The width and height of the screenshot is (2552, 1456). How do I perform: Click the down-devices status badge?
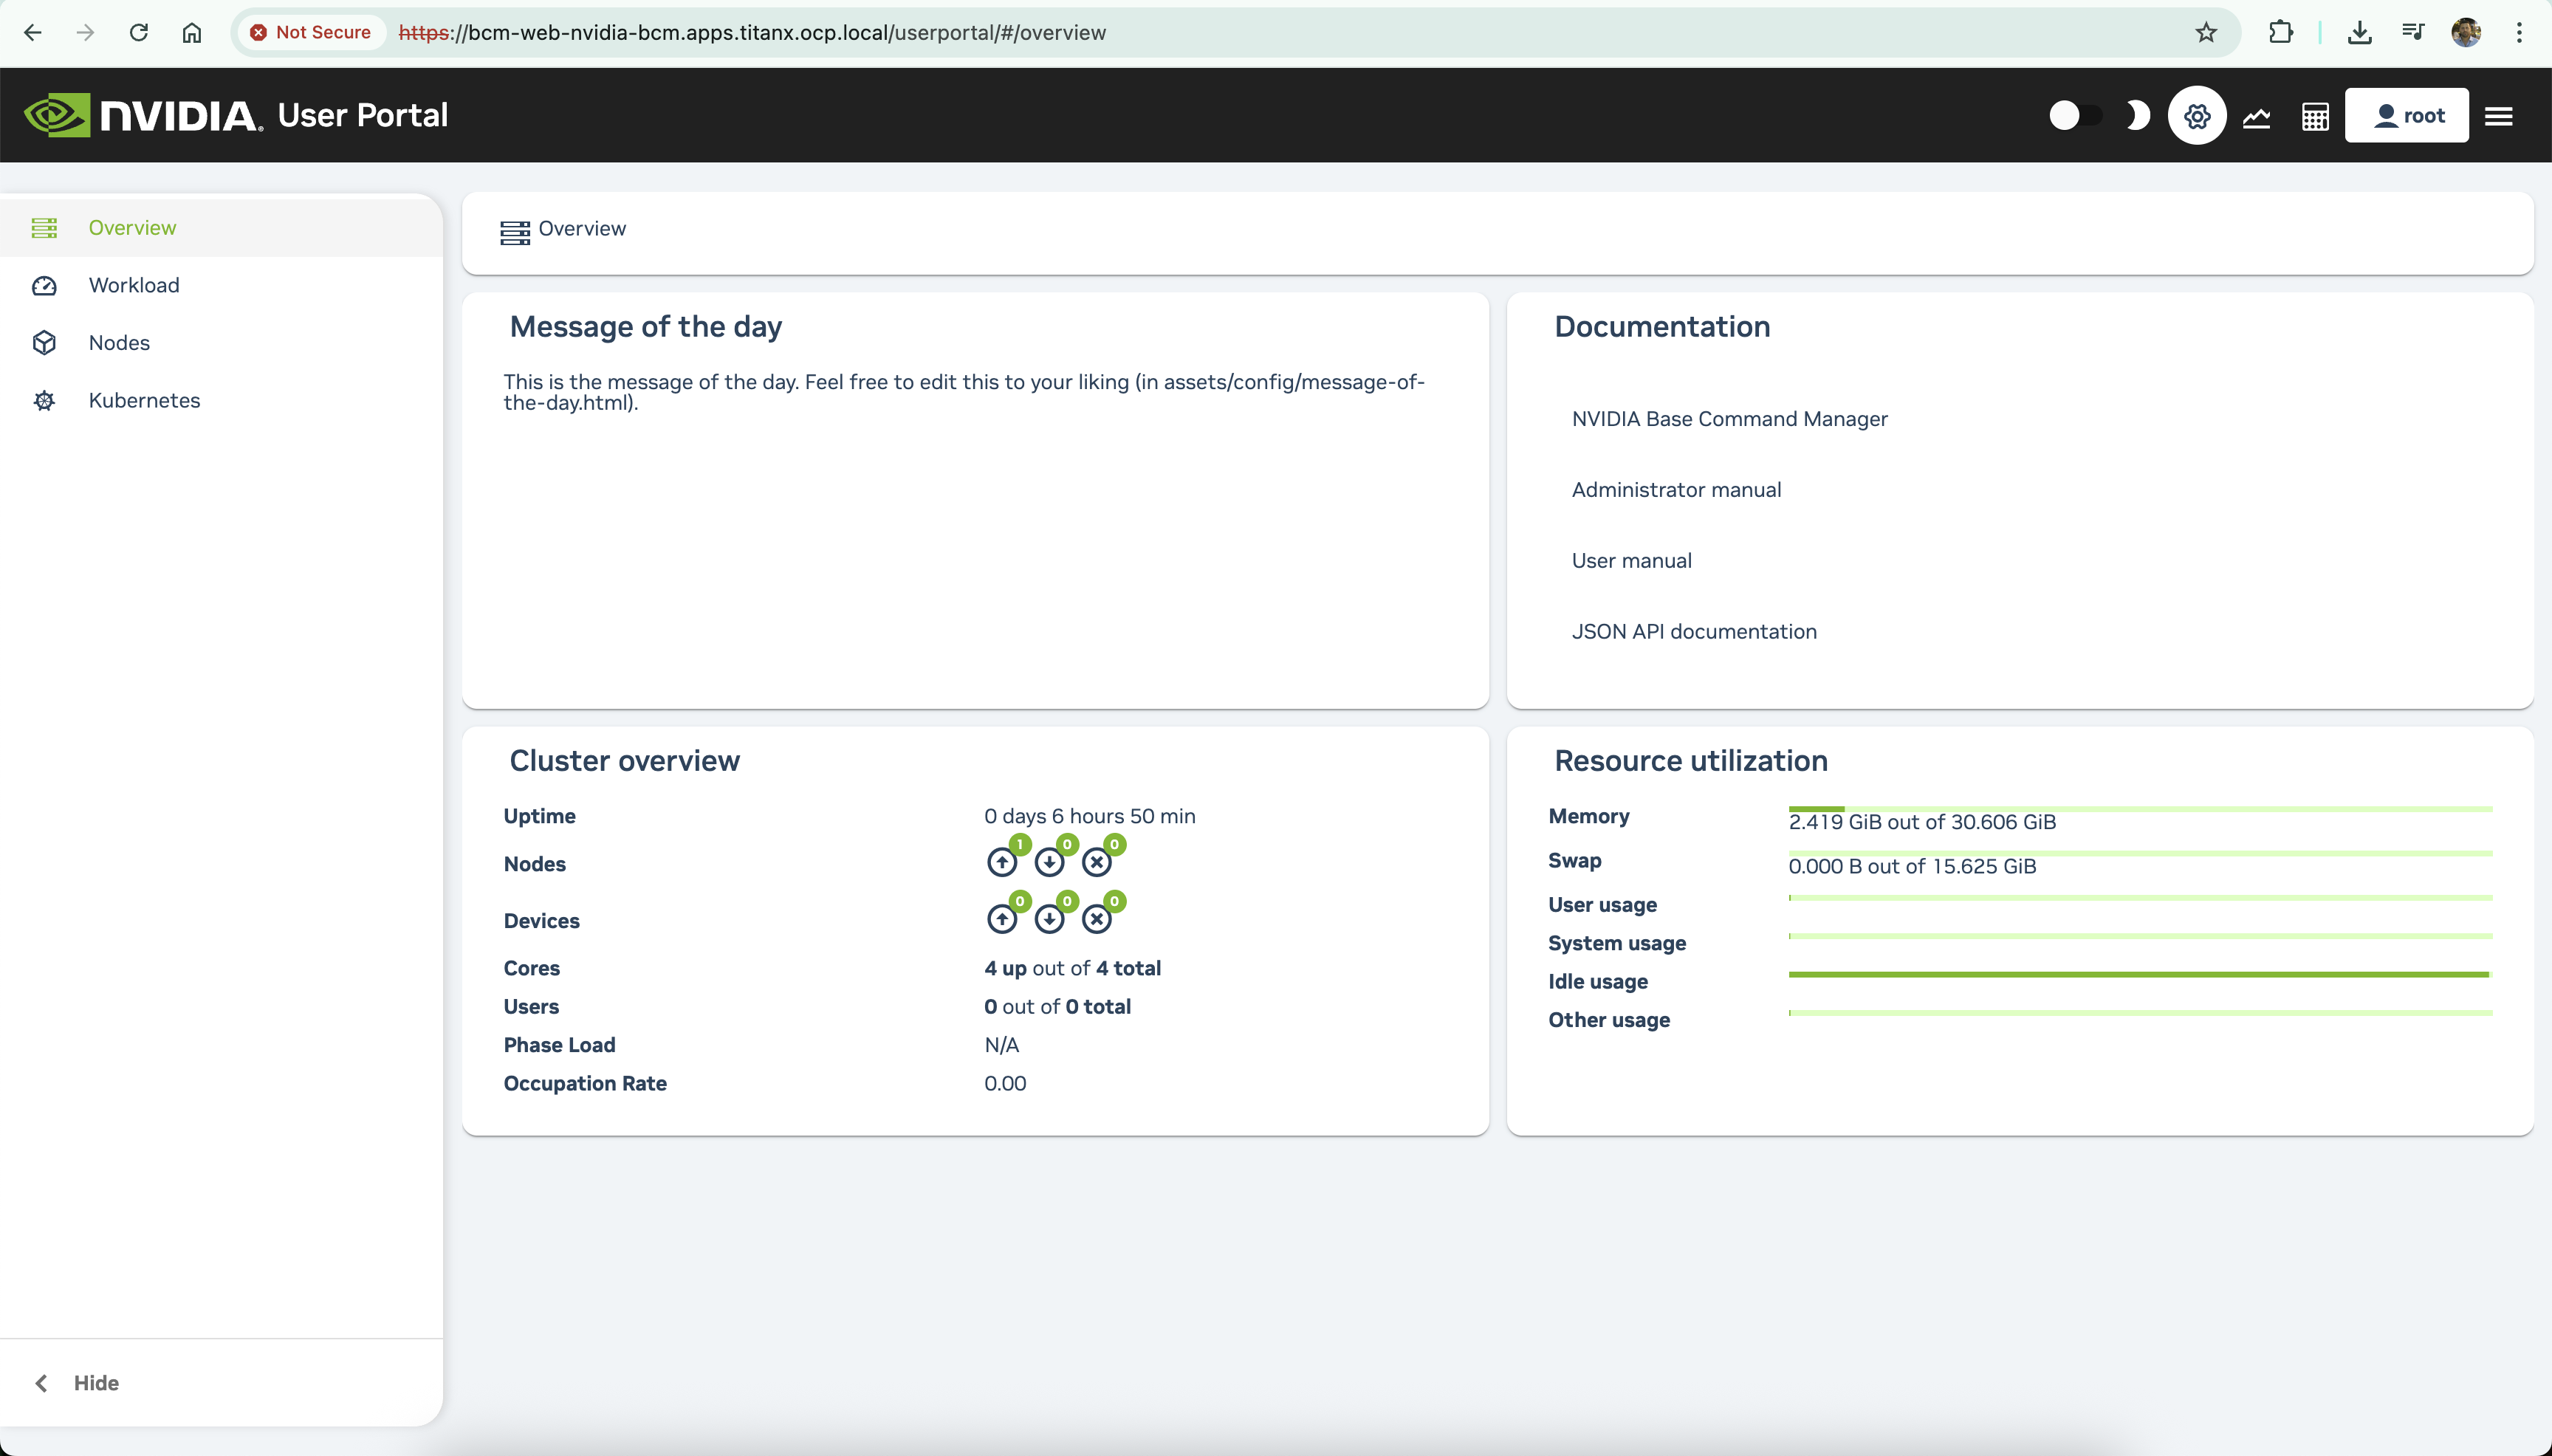[1049, 918]
